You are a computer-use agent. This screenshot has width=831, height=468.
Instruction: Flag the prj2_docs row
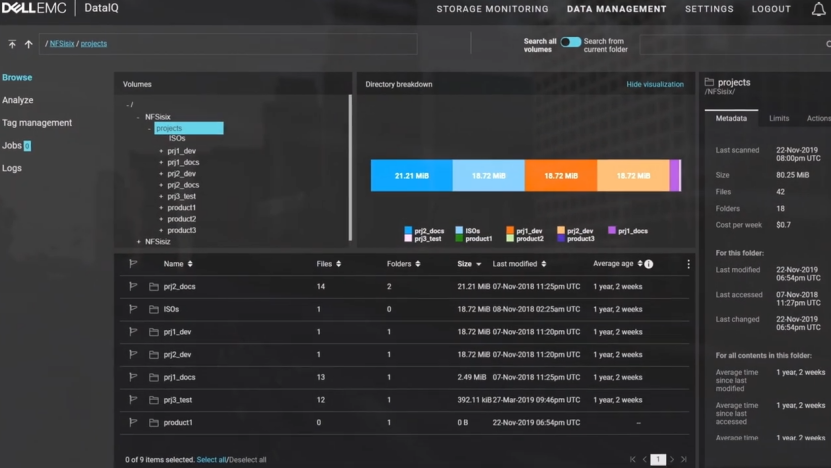[132, 286]
